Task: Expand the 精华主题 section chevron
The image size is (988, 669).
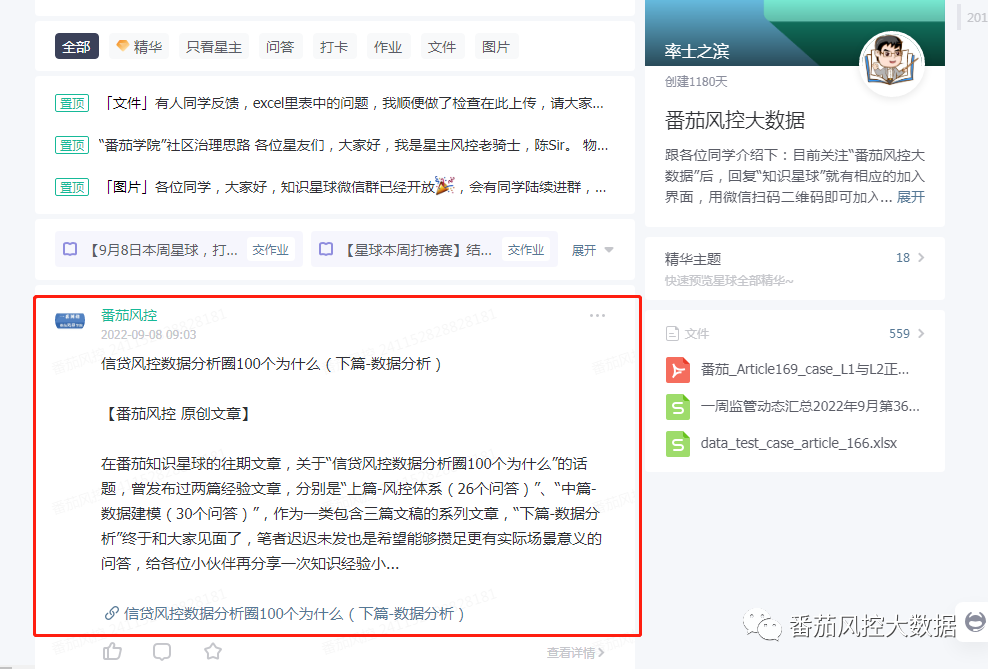Action: click(x=921, y=258)
